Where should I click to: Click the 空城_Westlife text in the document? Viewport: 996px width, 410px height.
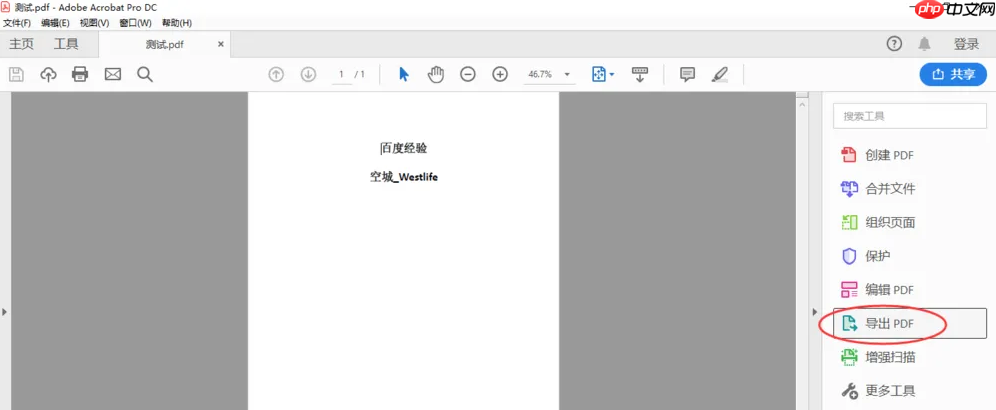pyautogui.click(x=404, y=177)
